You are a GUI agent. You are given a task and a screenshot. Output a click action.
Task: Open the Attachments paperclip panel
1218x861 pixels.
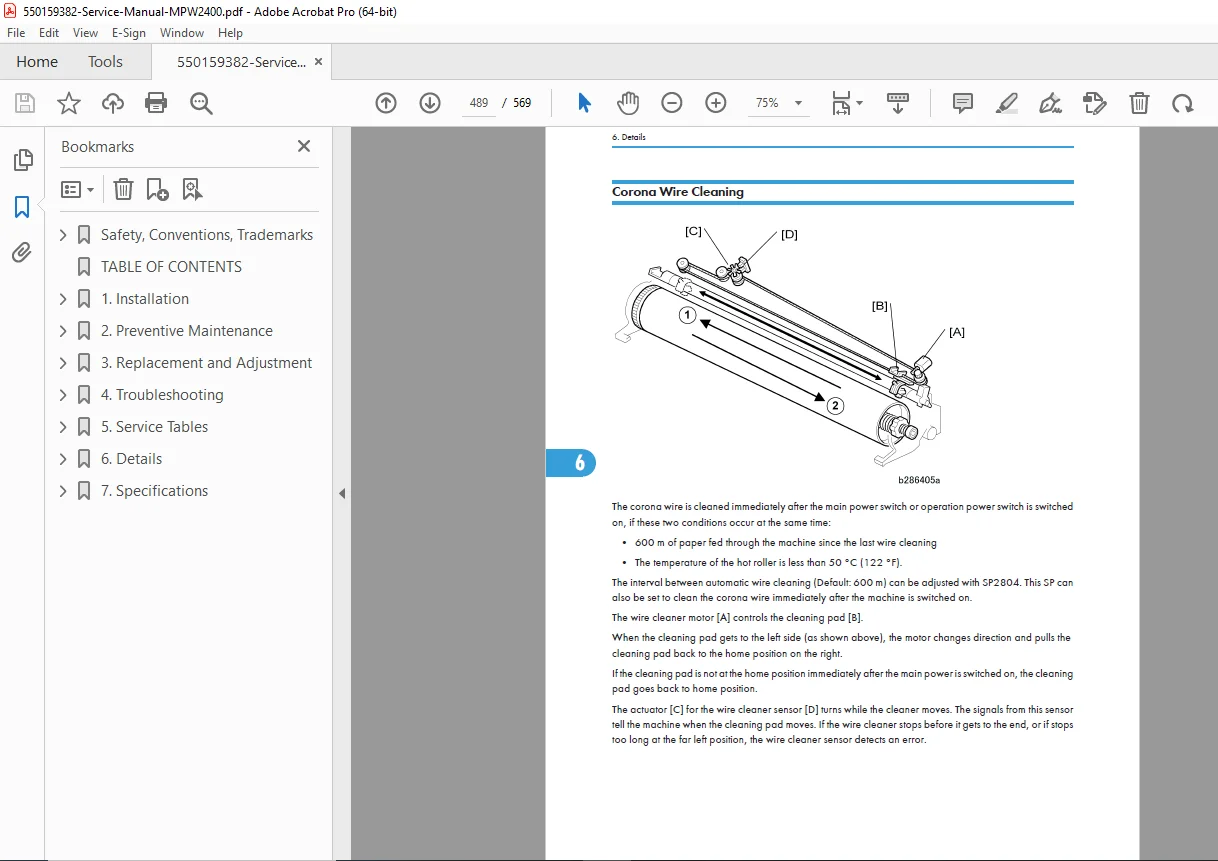click(22, 252)
